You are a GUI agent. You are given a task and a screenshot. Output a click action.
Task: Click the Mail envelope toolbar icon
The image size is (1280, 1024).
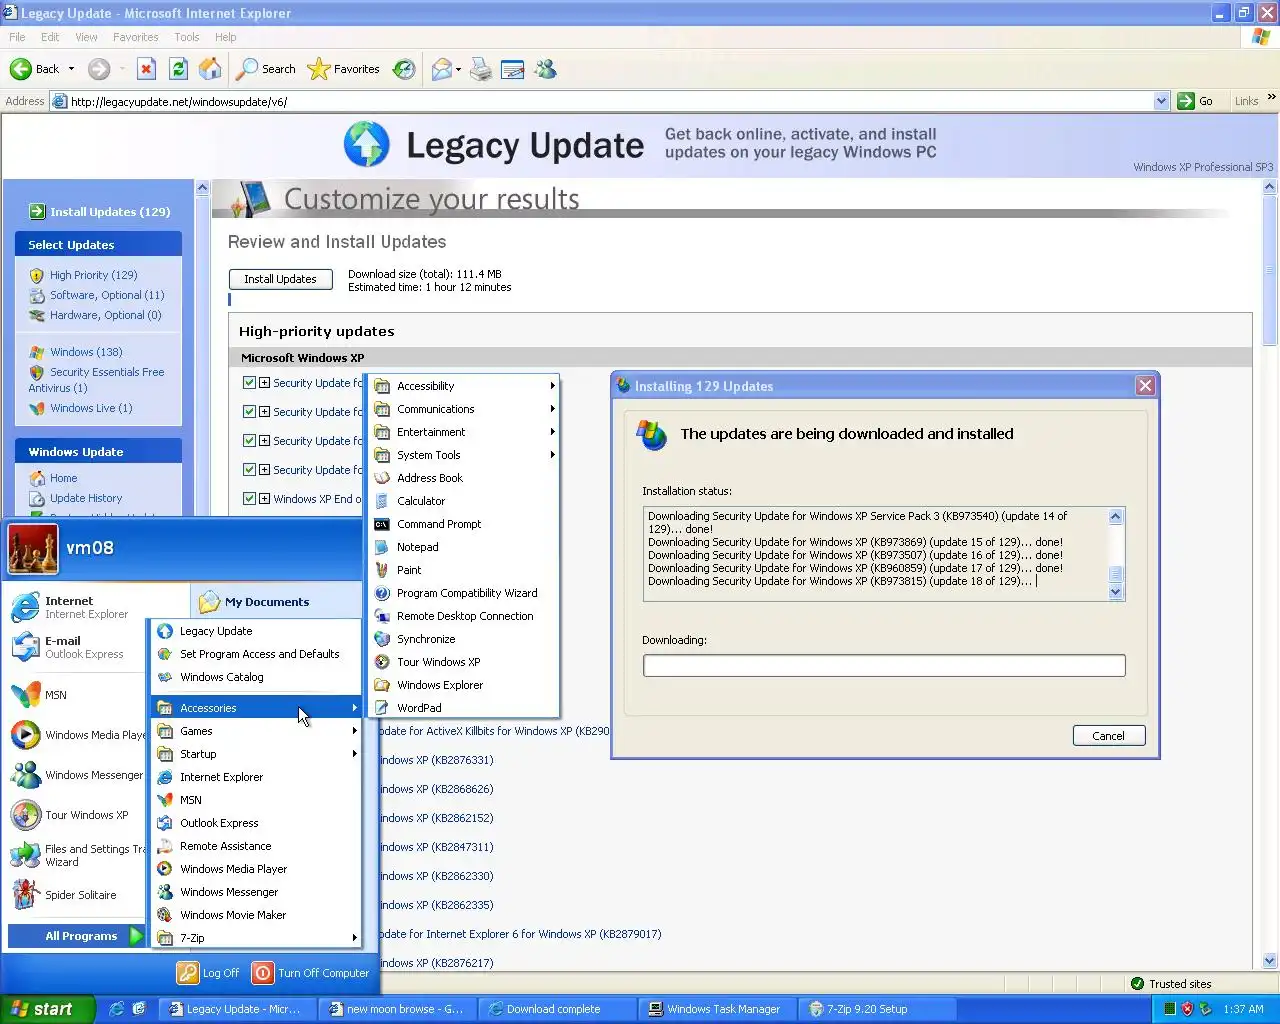point(441,69)
